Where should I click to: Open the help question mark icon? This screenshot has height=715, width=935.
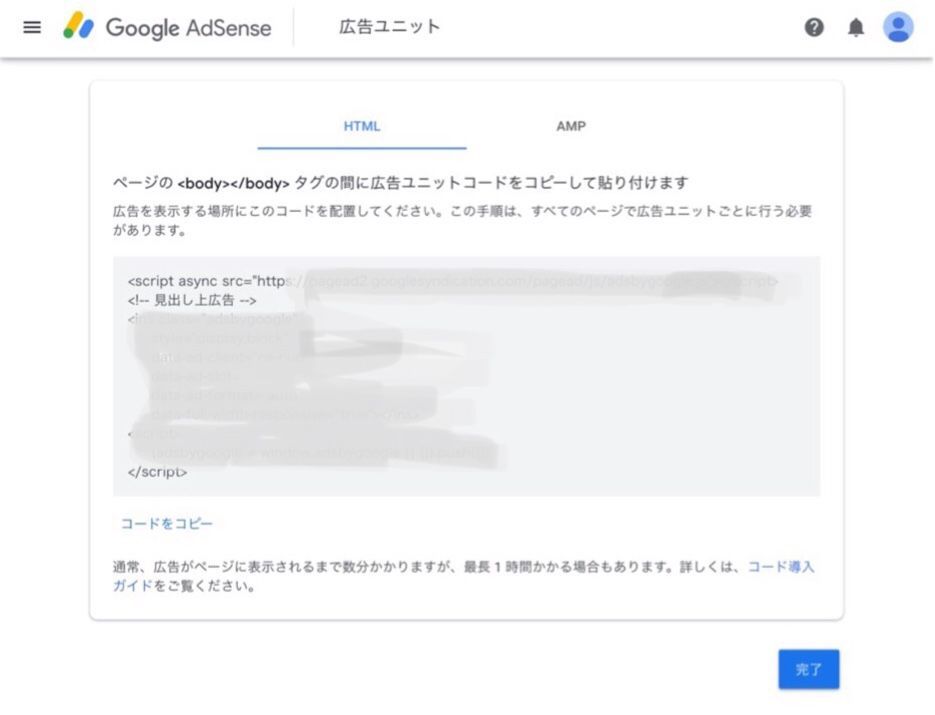pyautogui.click(x=814, y=27)
